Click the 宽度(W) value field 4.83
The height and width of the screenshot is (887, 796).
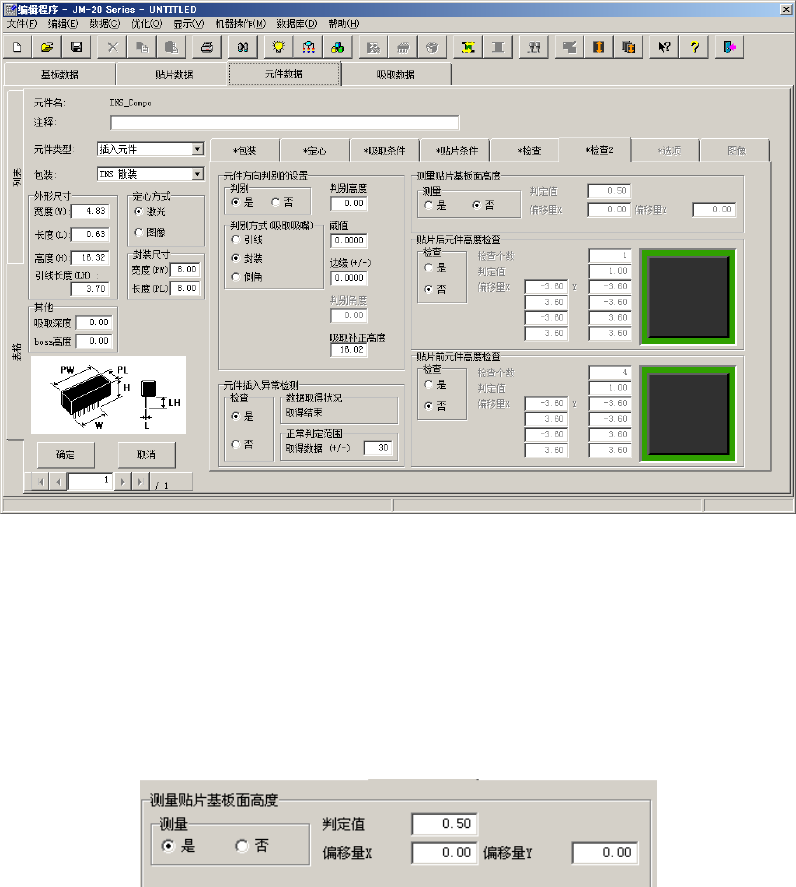click(91, 211)
